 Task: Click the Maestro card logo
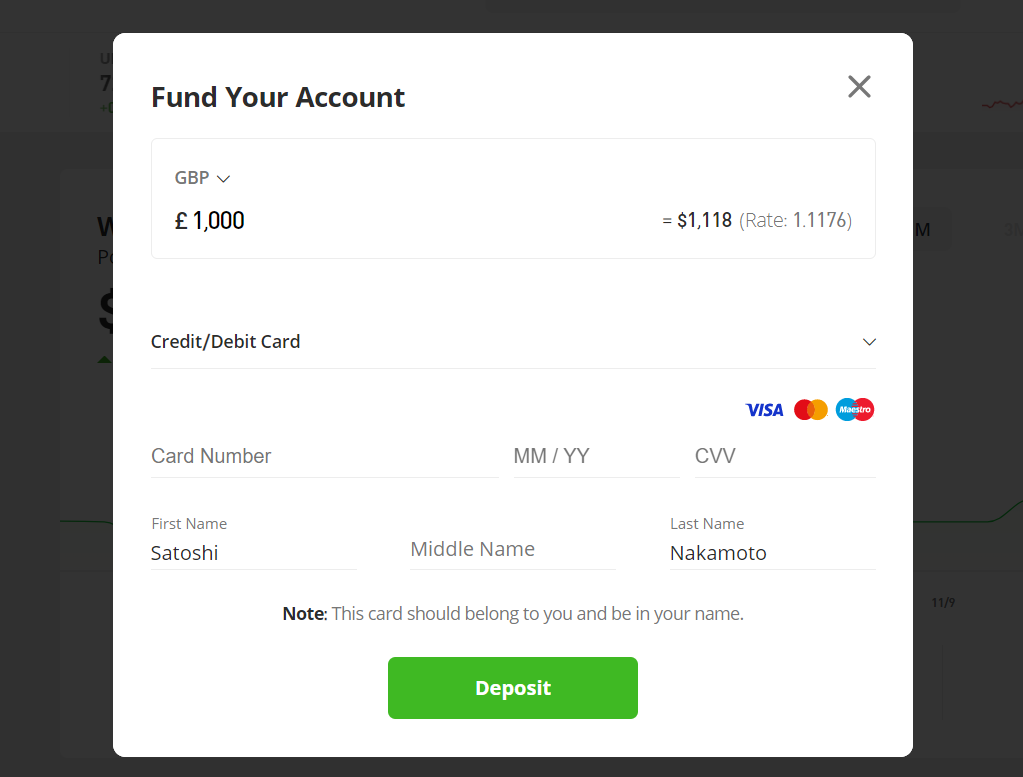pos(855,410)
